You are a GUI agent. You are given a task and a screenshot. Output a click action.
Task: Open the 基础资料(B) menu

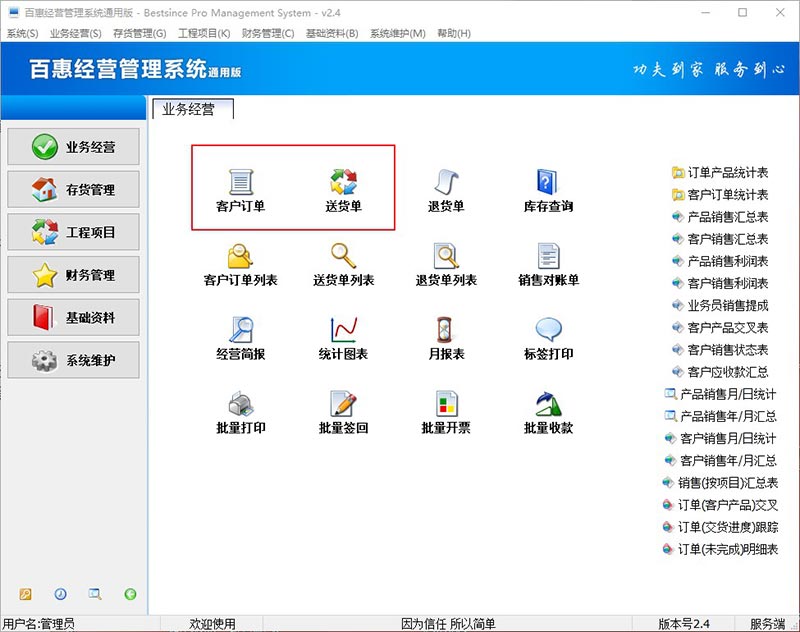(x=332, y=33)
